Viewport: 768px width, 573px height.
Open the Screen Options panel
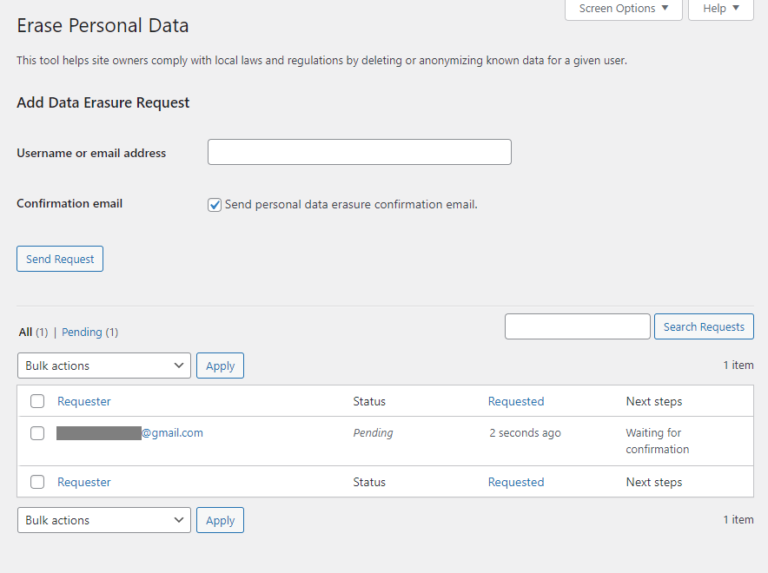[x=623, y=9]
